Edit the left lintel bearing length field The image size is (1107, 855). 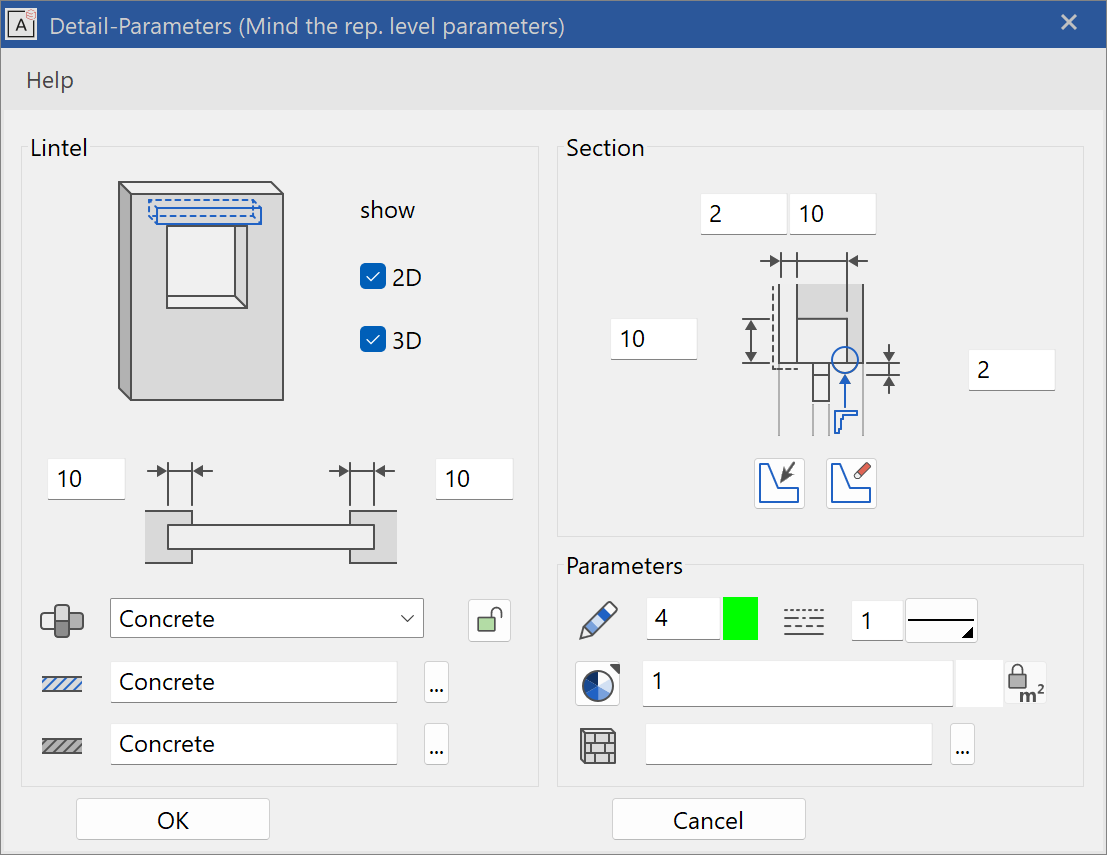pos(86,479)
